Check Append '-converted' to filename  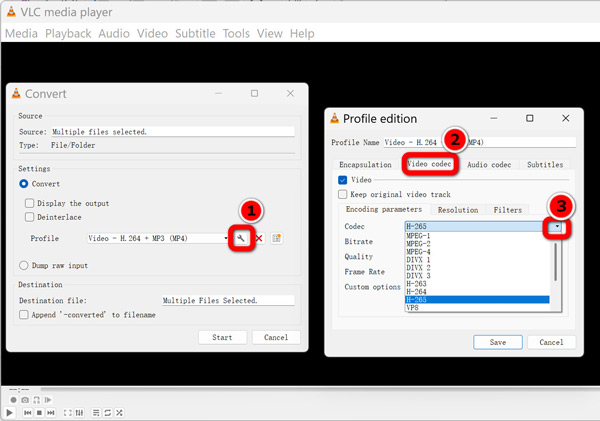click(x=24, y=315)
